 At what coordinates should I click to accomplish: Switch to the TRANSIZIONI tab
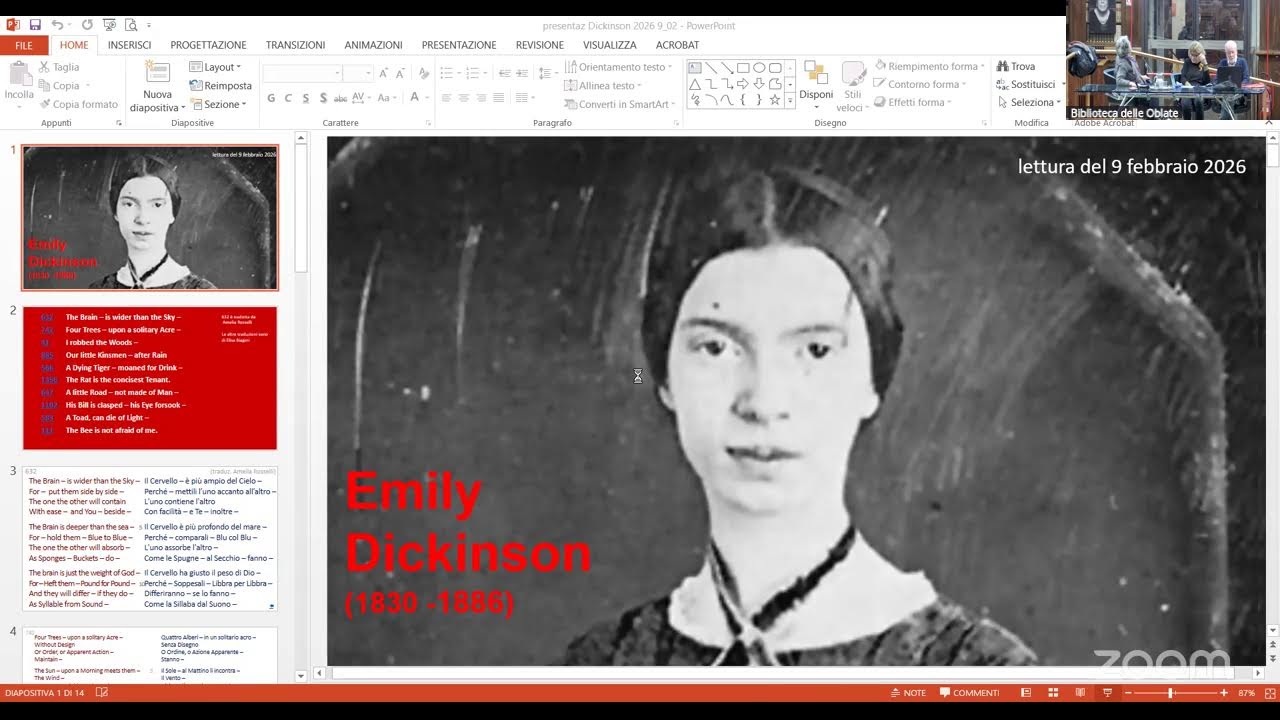click(295, 45)
